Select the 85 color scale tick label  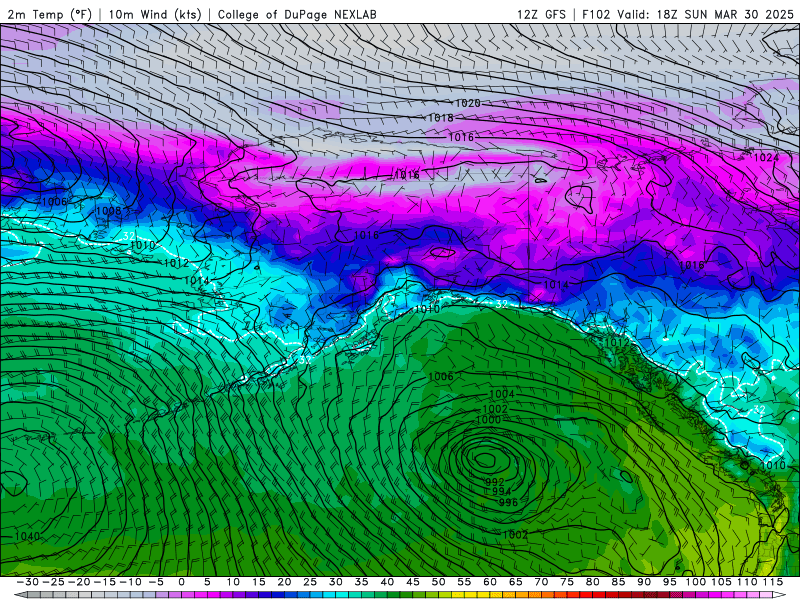618,582
